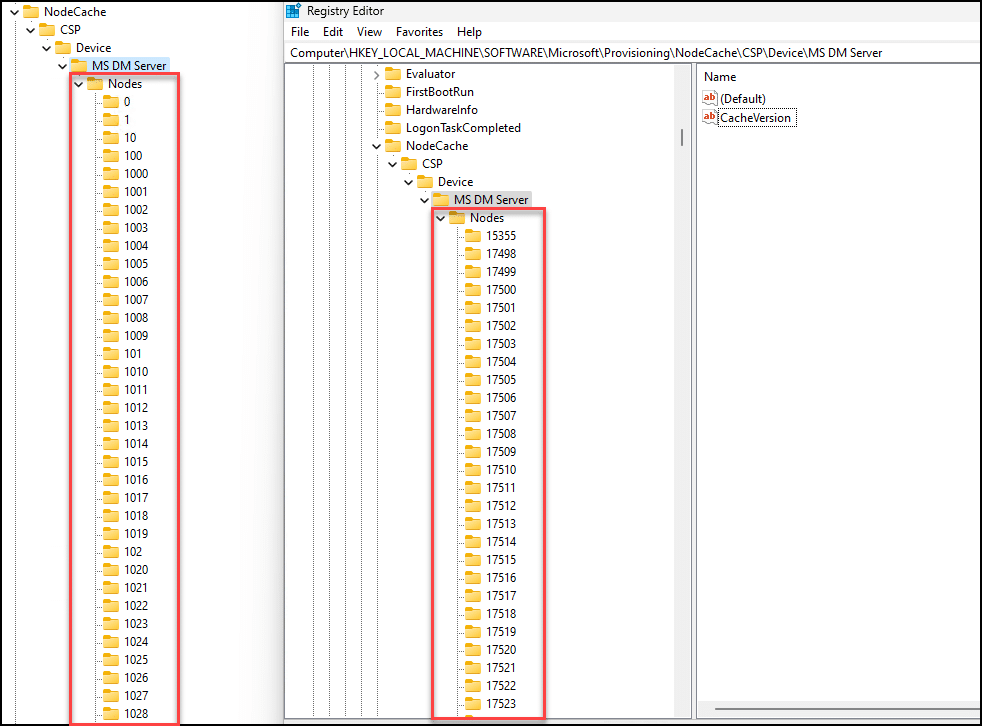Select node 1017 in left tree
Image resolution: width=982 pixels, height=726 pixels.
click(x=136, y=498)
